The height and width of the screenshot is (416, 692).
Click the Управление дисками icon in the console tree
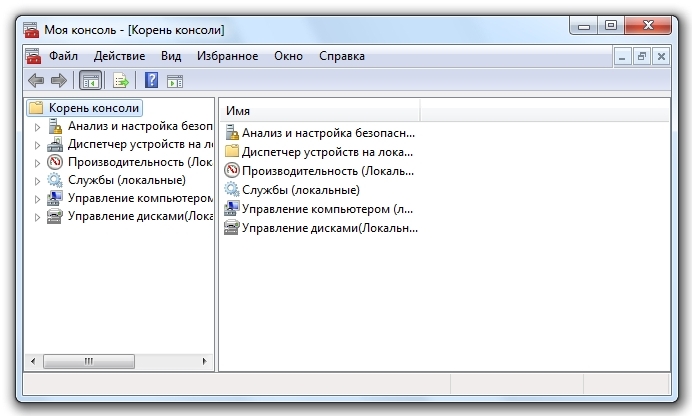[56, 217]
